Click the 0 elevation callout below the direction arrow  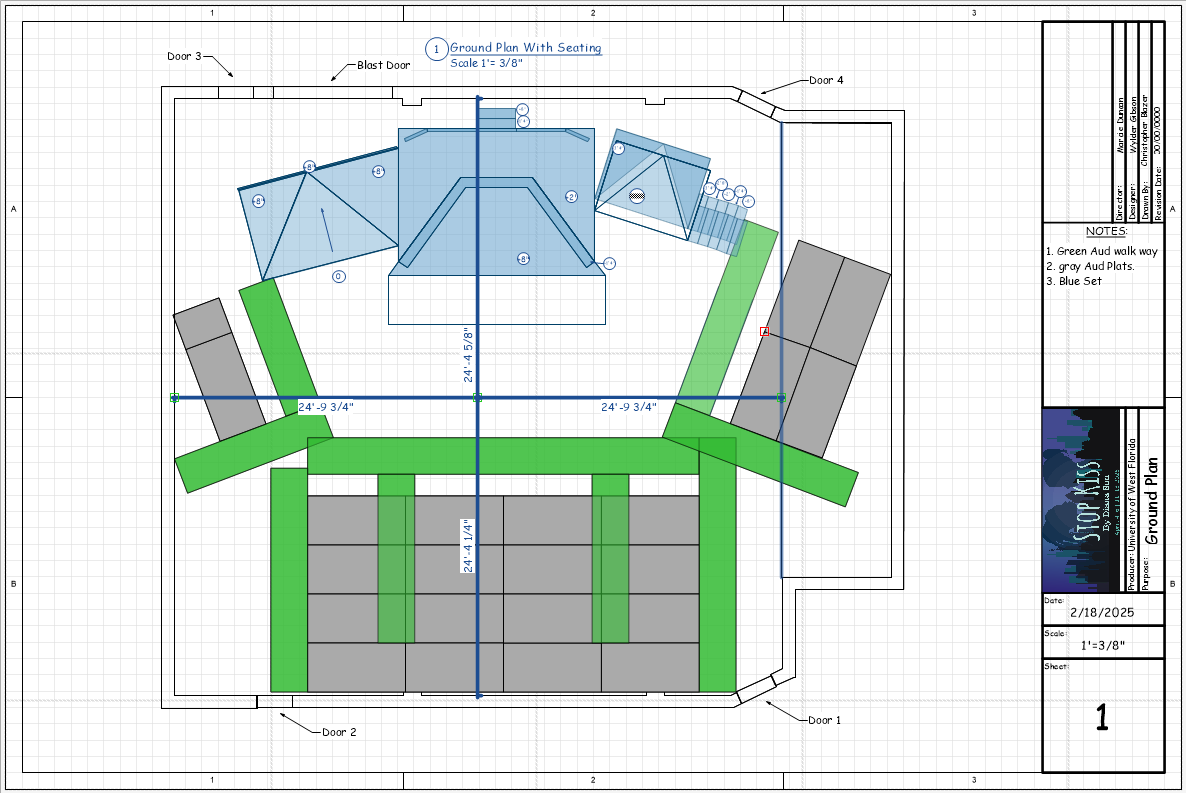click(x=339, y=277)
